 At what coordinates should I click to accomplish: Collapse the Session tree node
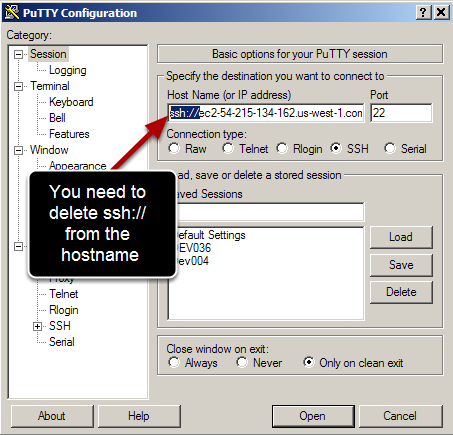pyautogui.click(x=19, y=54)
